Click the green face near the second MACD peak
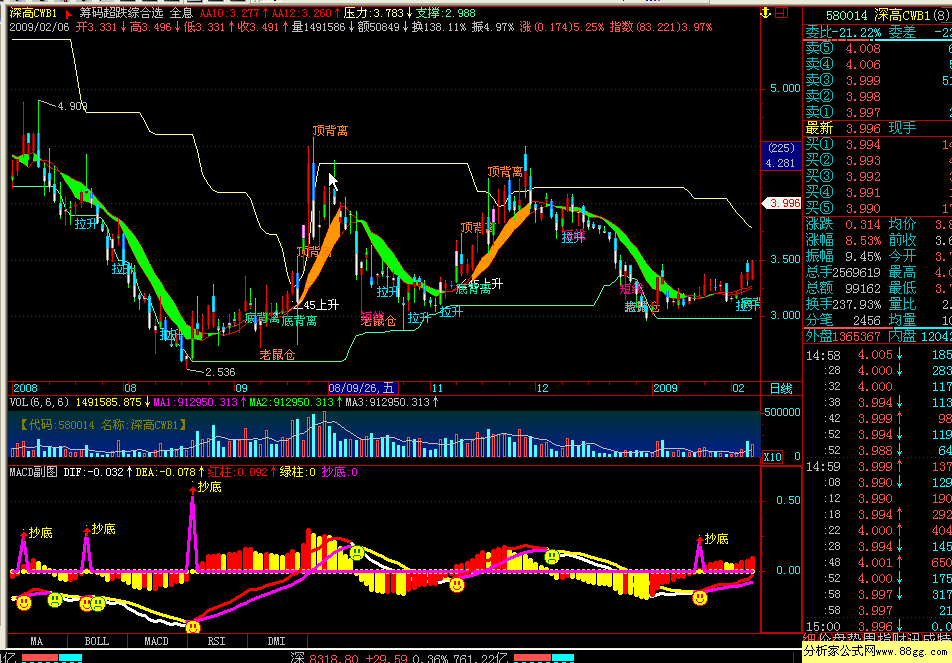 (x=551, y=556)
